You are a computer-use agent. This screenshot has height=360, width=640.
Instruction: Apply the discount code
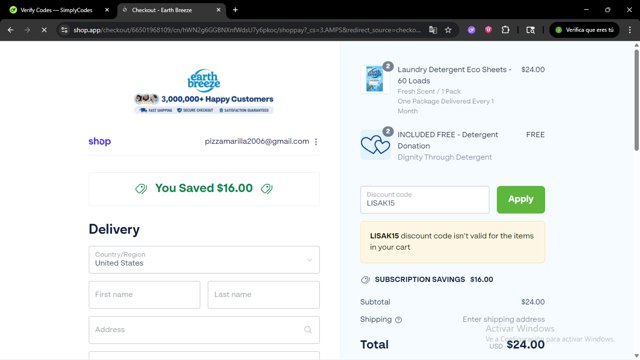click(x=520, y=200)
